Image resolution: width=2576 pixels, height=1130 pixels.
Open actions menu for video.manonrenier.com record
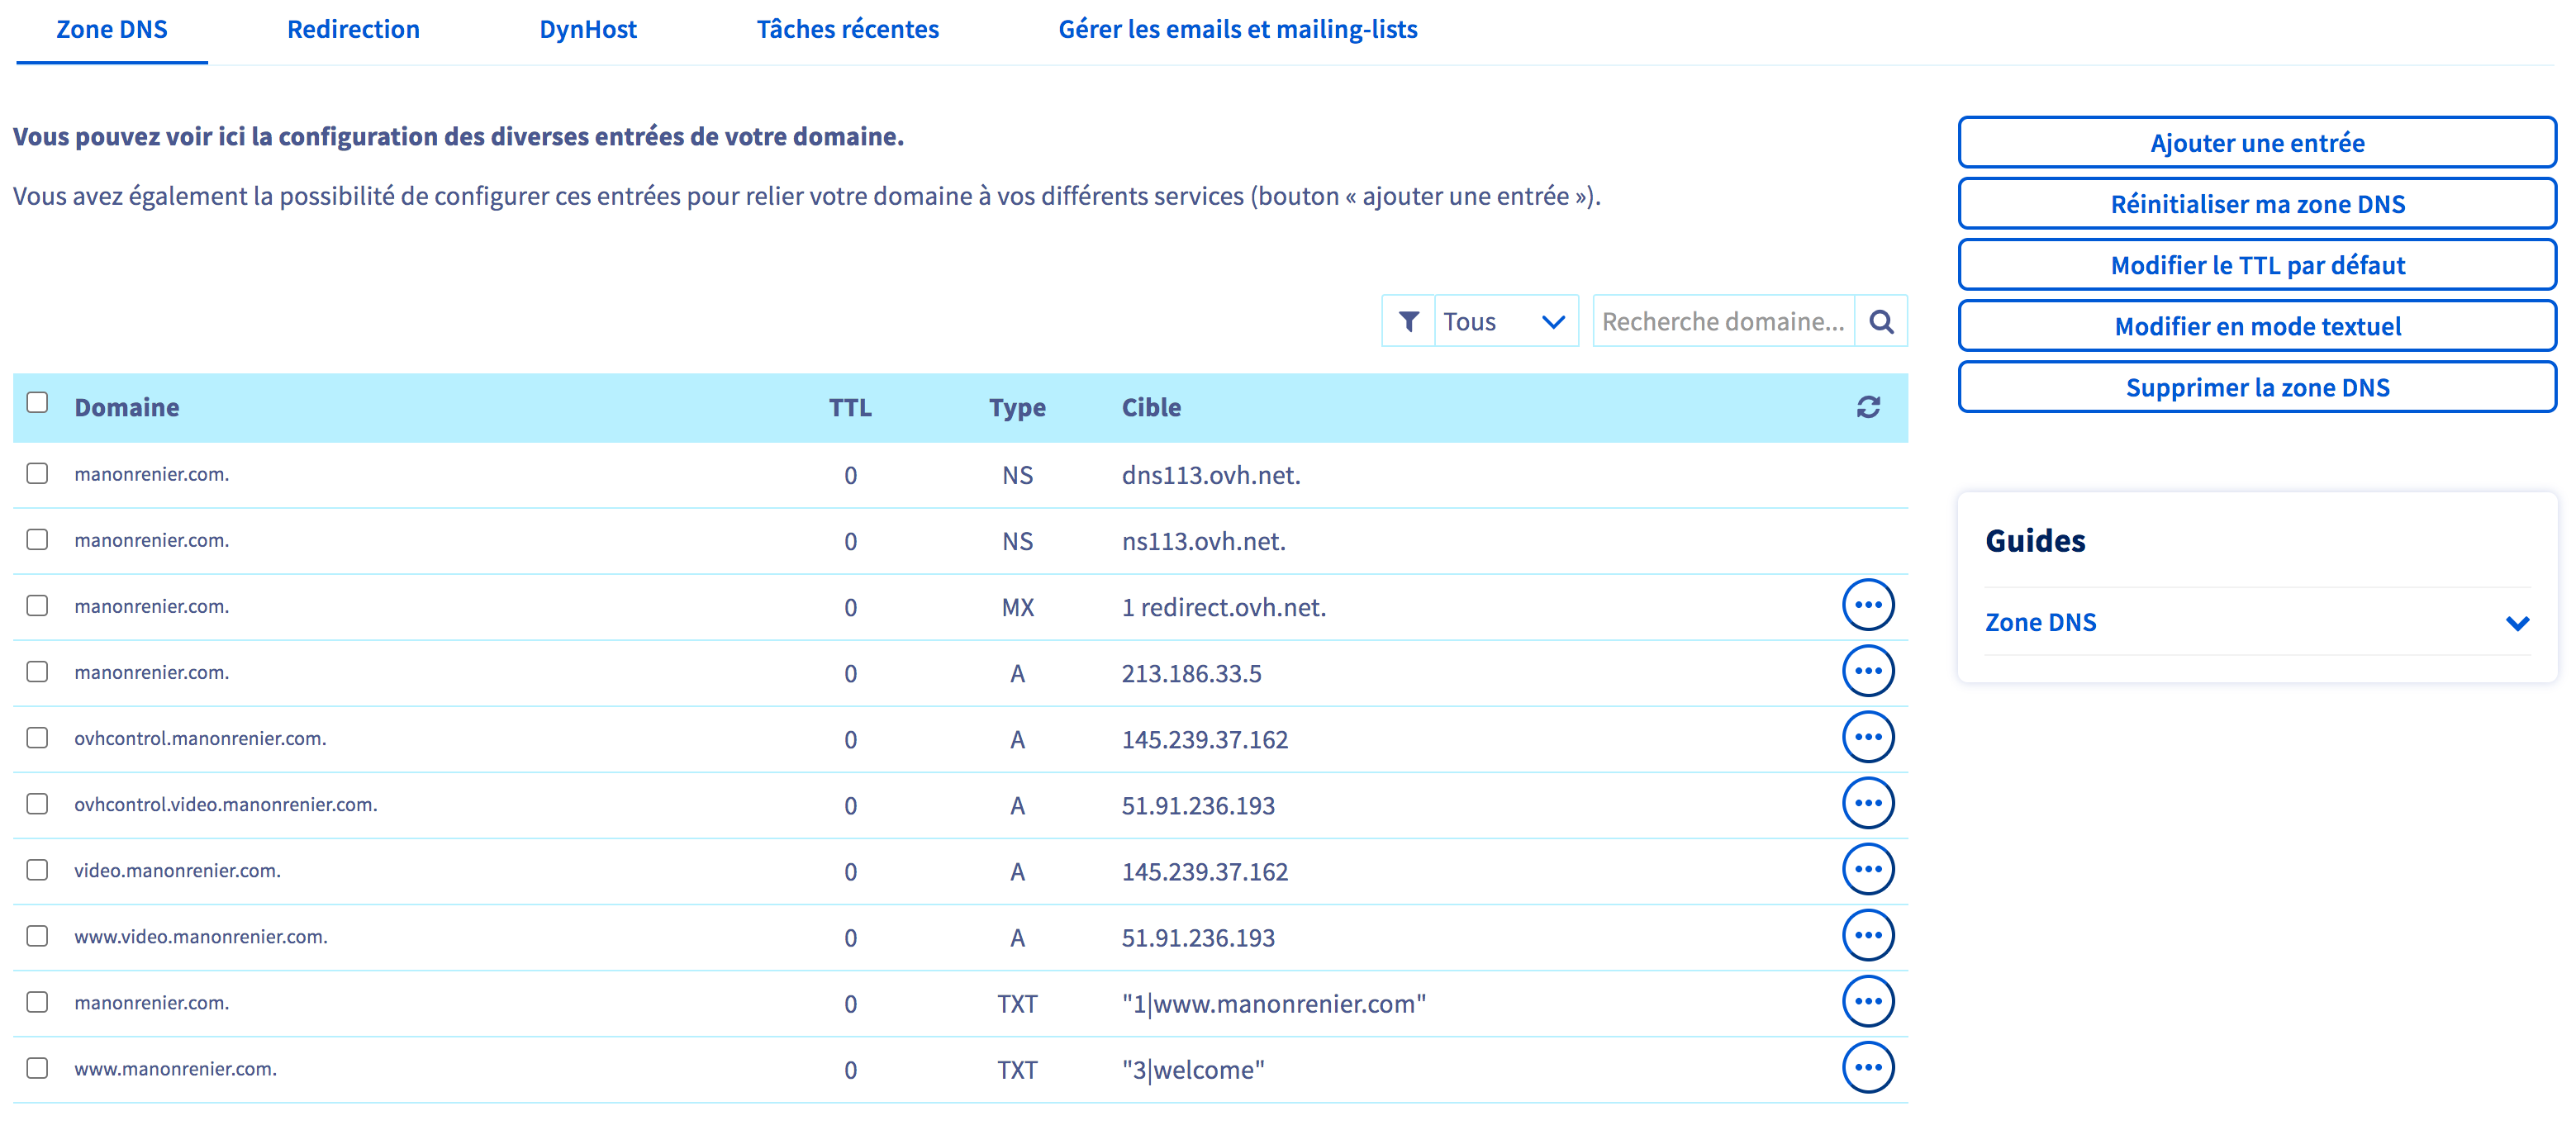coord(1867,870)
